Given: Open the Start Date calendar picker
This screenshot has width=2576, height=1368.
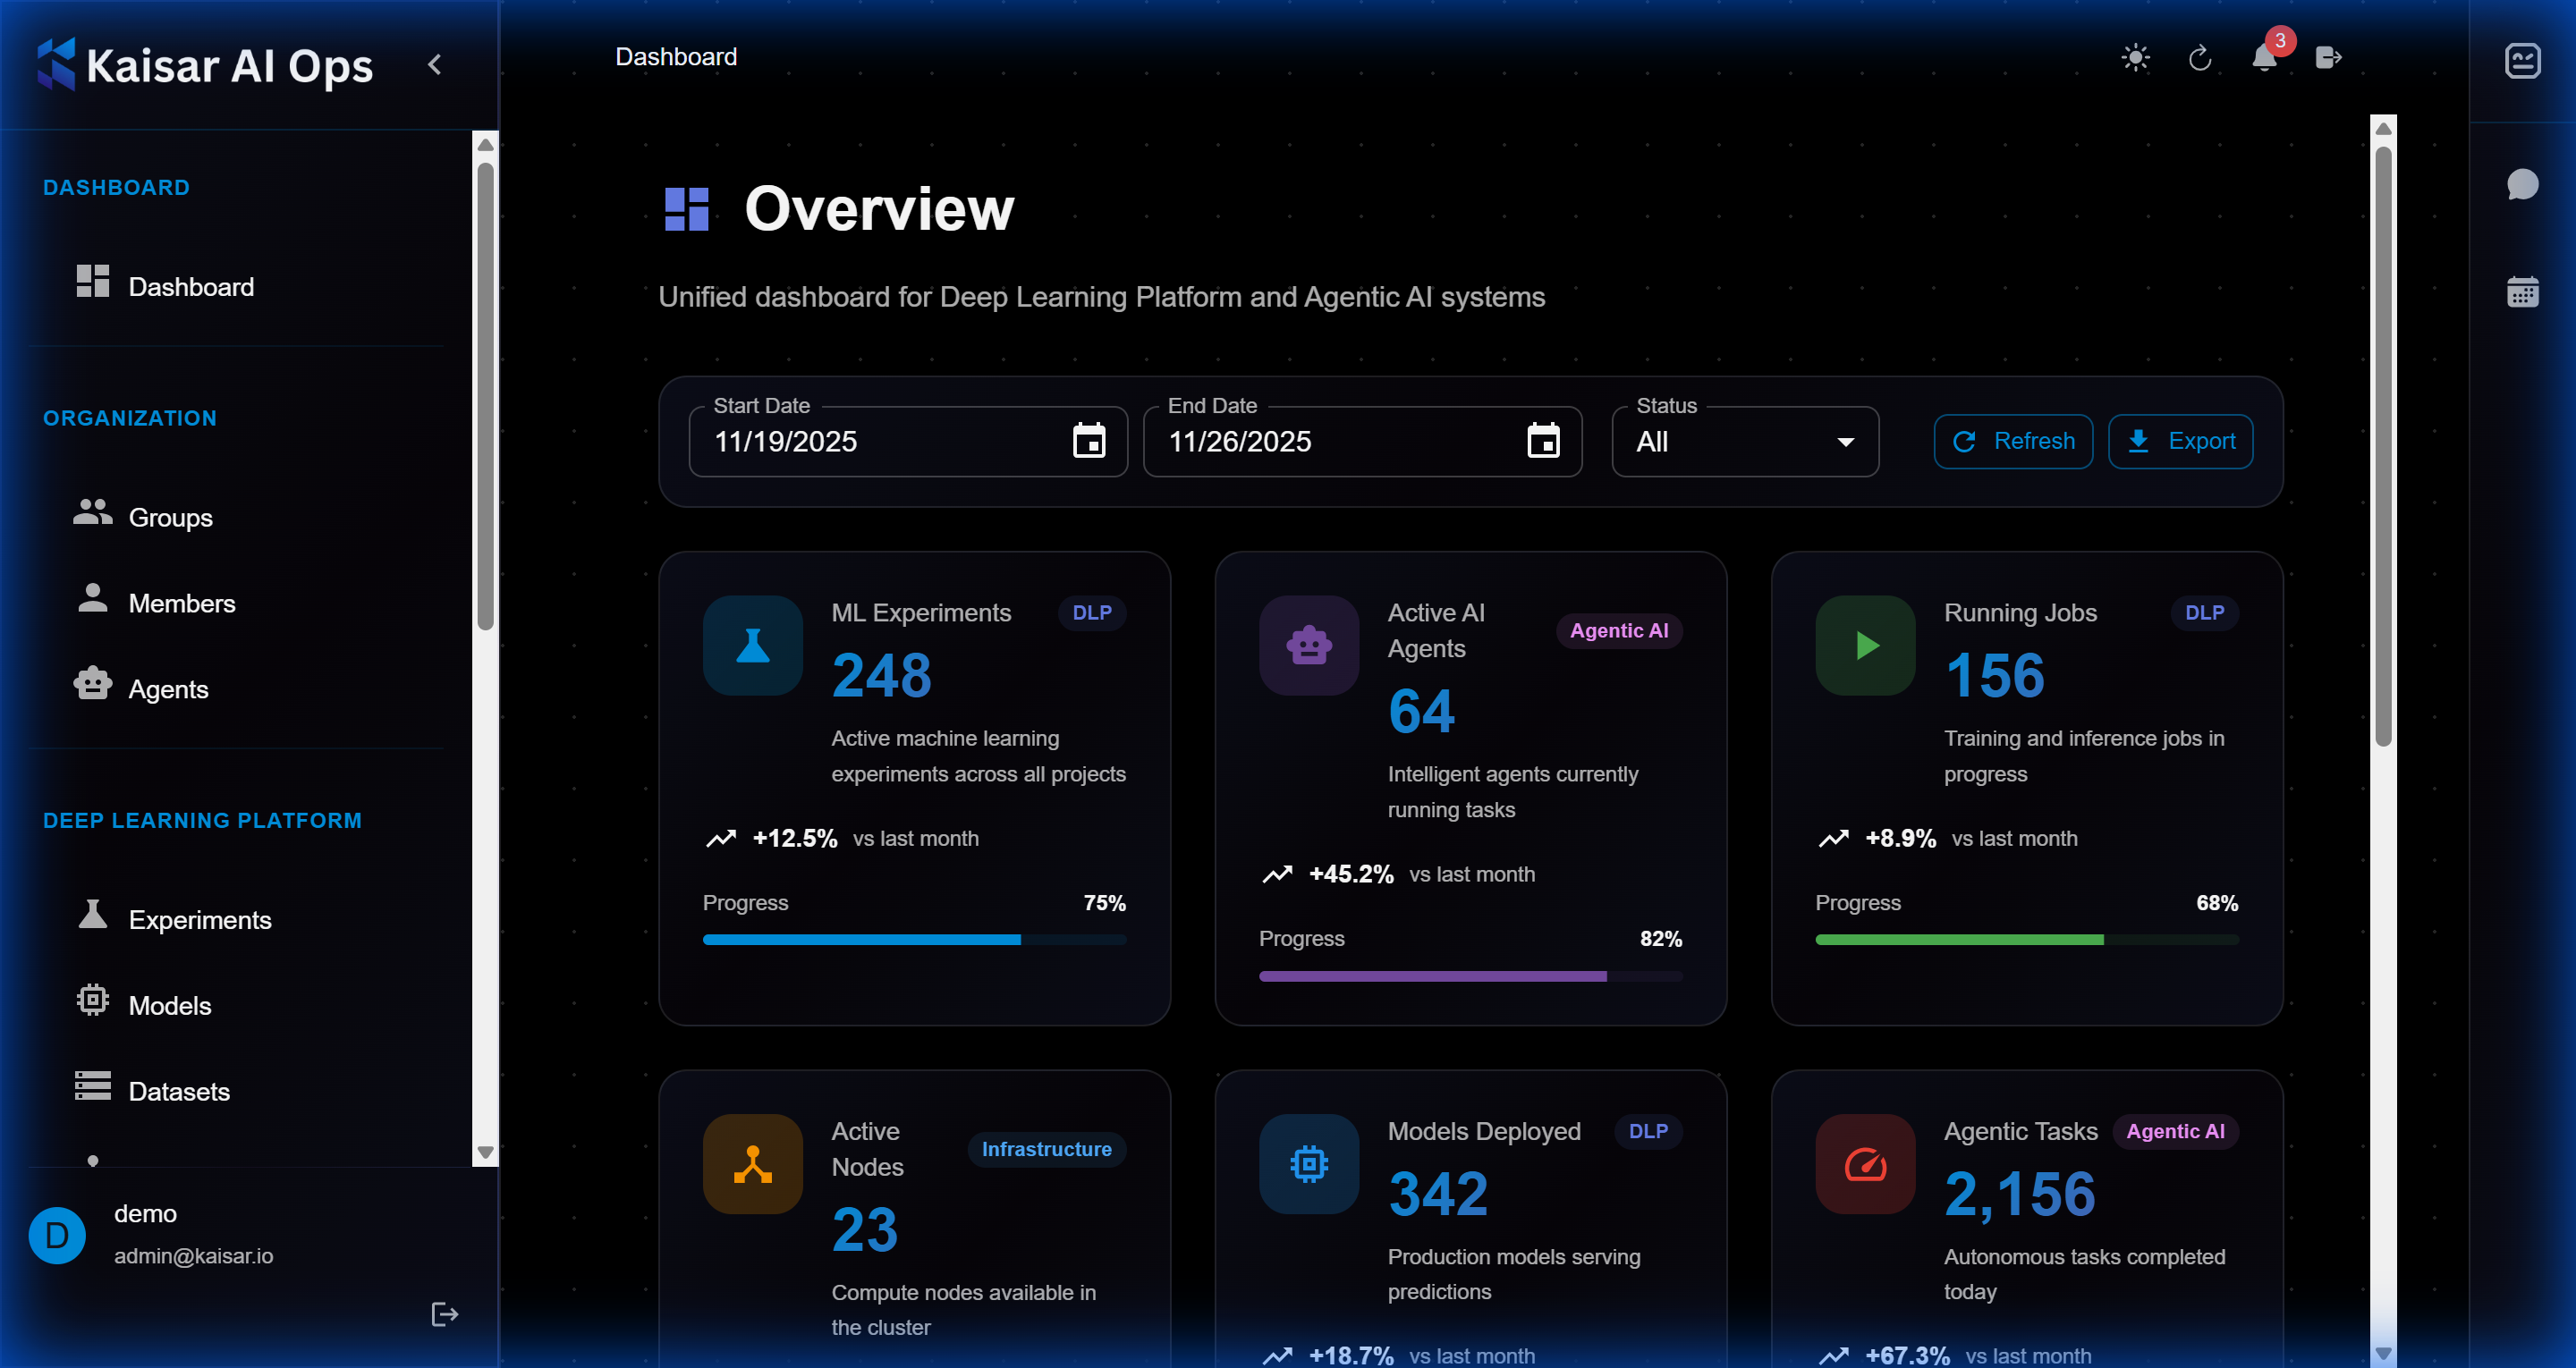Looking at the screenshot, I should click(x=1091, y=441).
